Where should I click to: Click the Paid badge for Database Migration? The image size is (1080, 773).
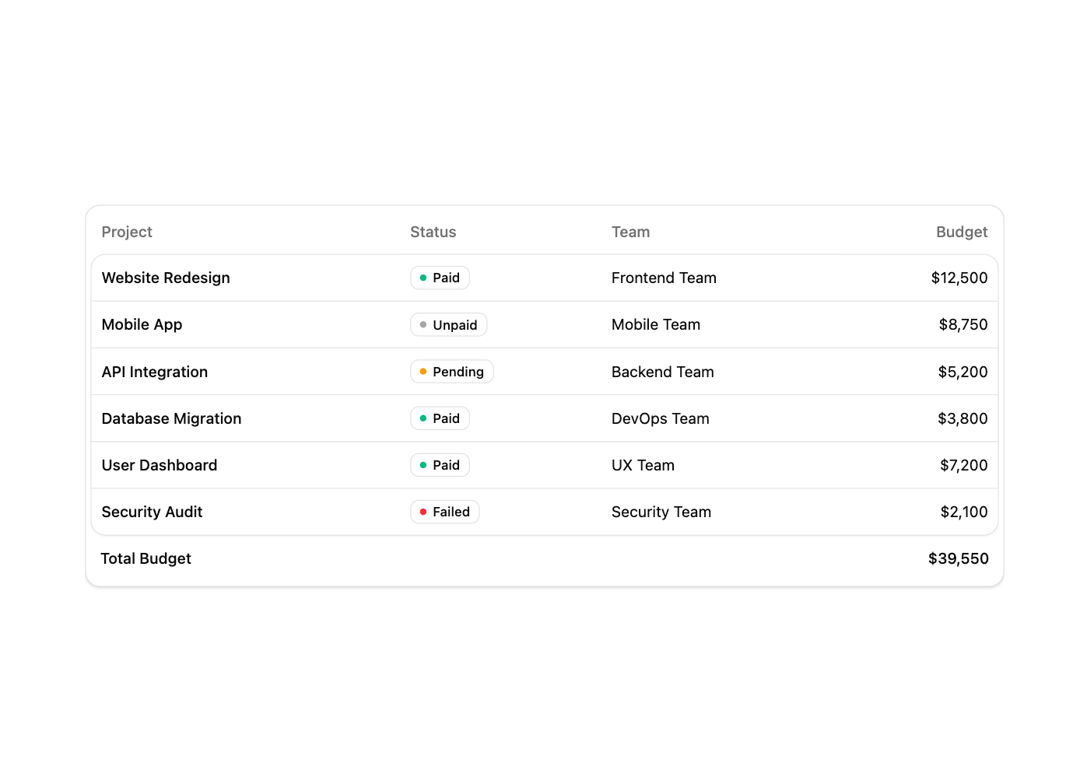439,418
